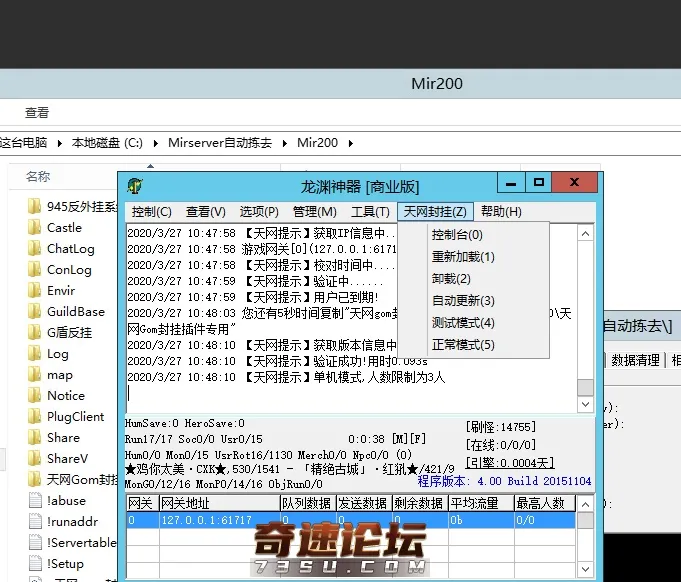The height and width of the screenshot is (582, 681).
Task: Select the !Setup file icon
Action: point(35,563)
